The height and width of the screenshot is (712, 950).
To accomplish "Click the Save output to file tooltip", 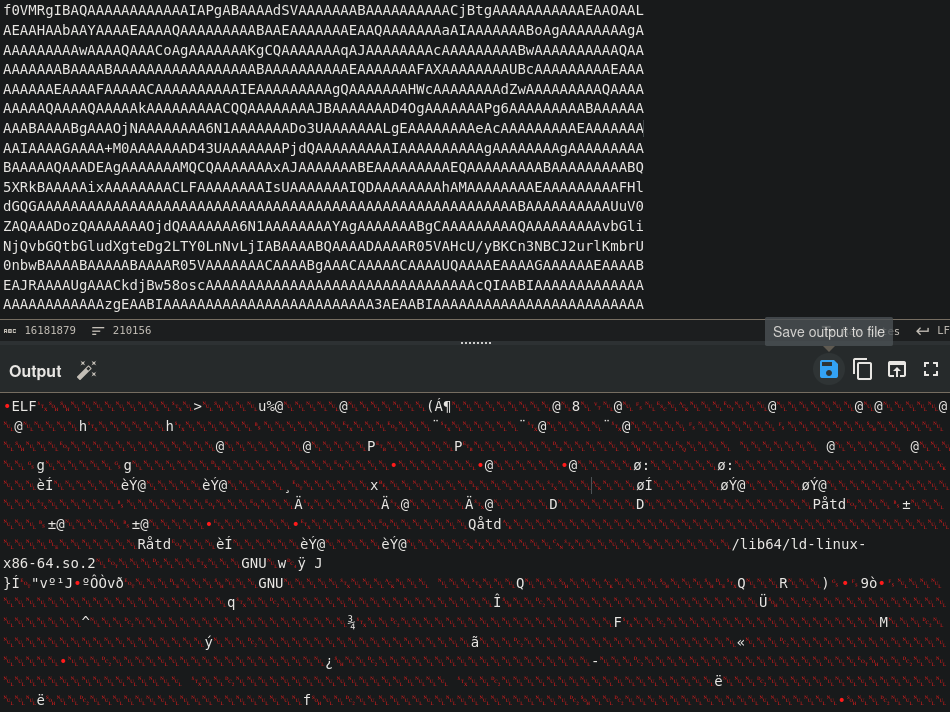I will click(828, 332).
